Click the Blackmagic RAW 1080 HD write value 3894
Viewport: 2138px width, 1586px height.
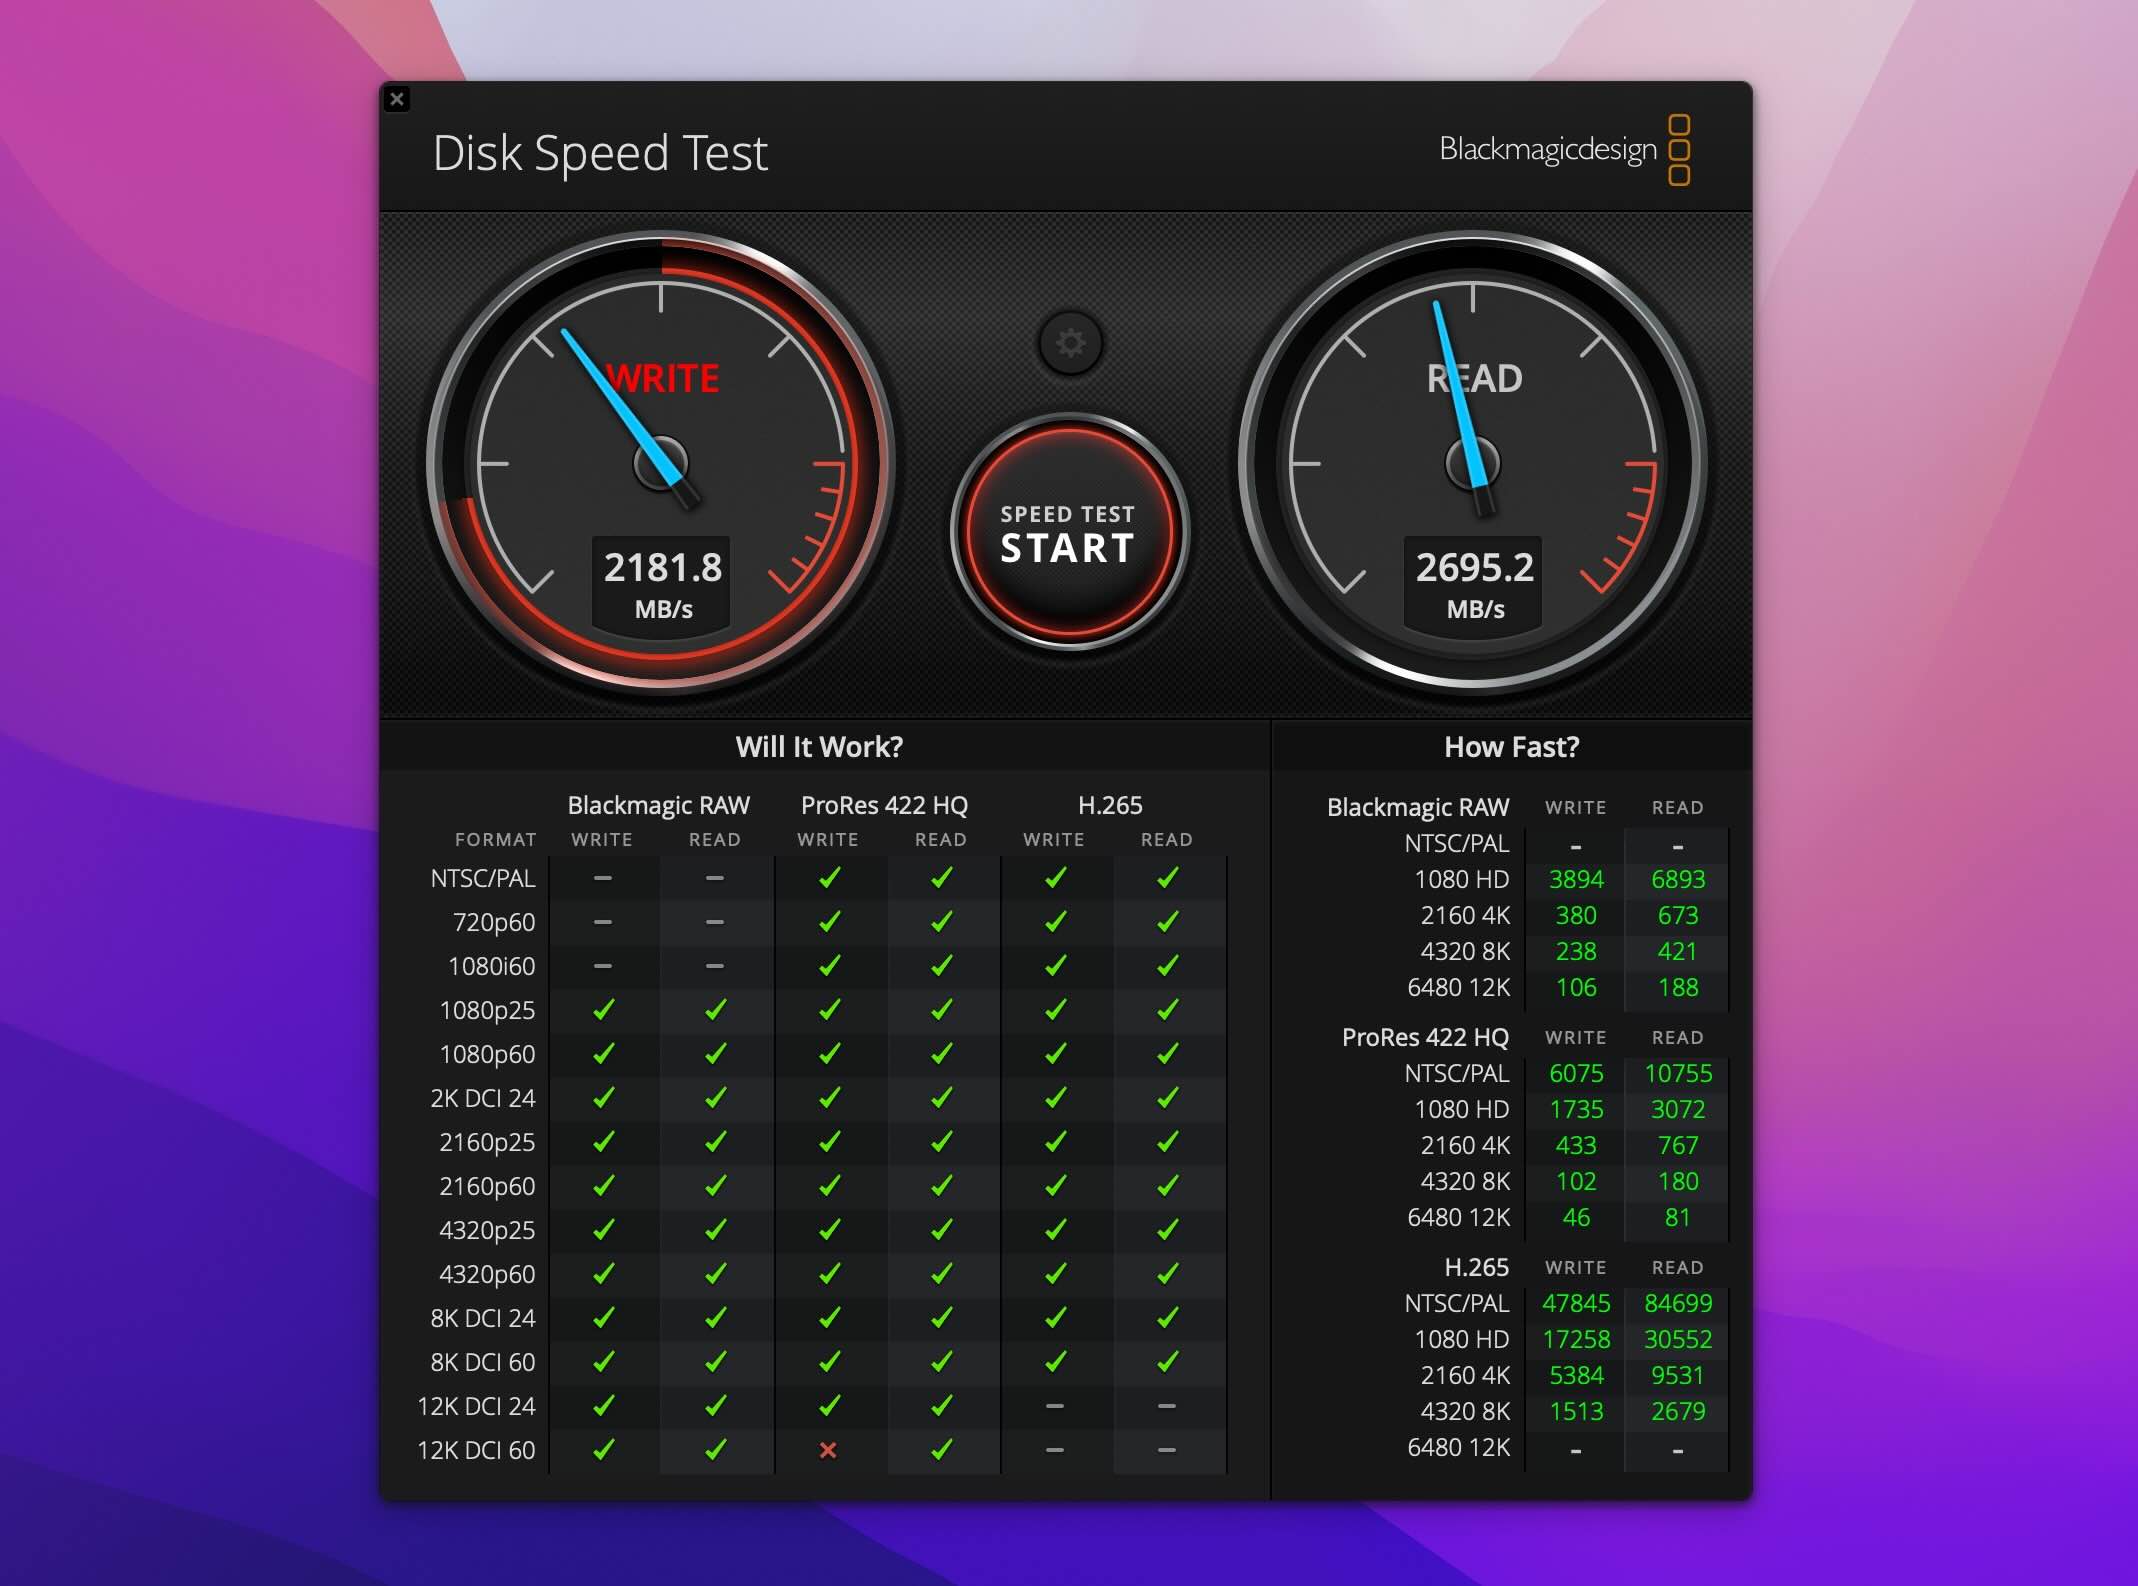point(1576,879)
